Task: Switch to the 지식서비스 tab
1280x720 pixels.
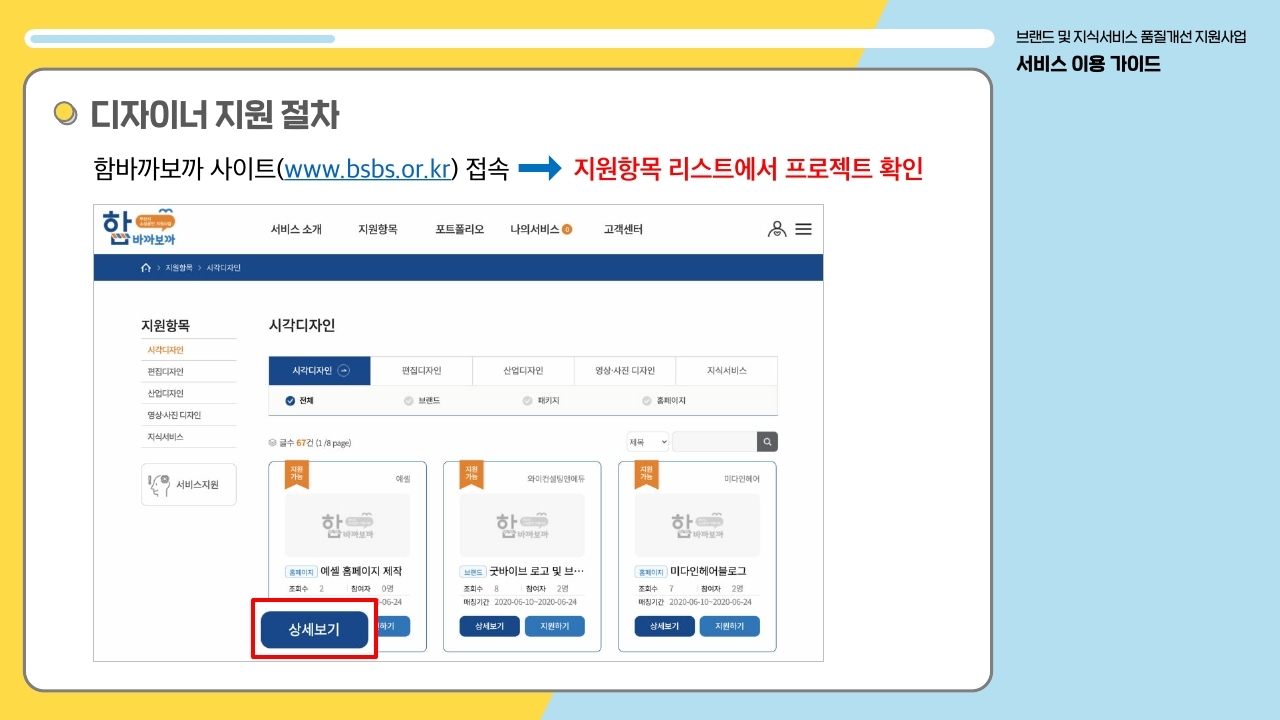Action: (727, 371)
